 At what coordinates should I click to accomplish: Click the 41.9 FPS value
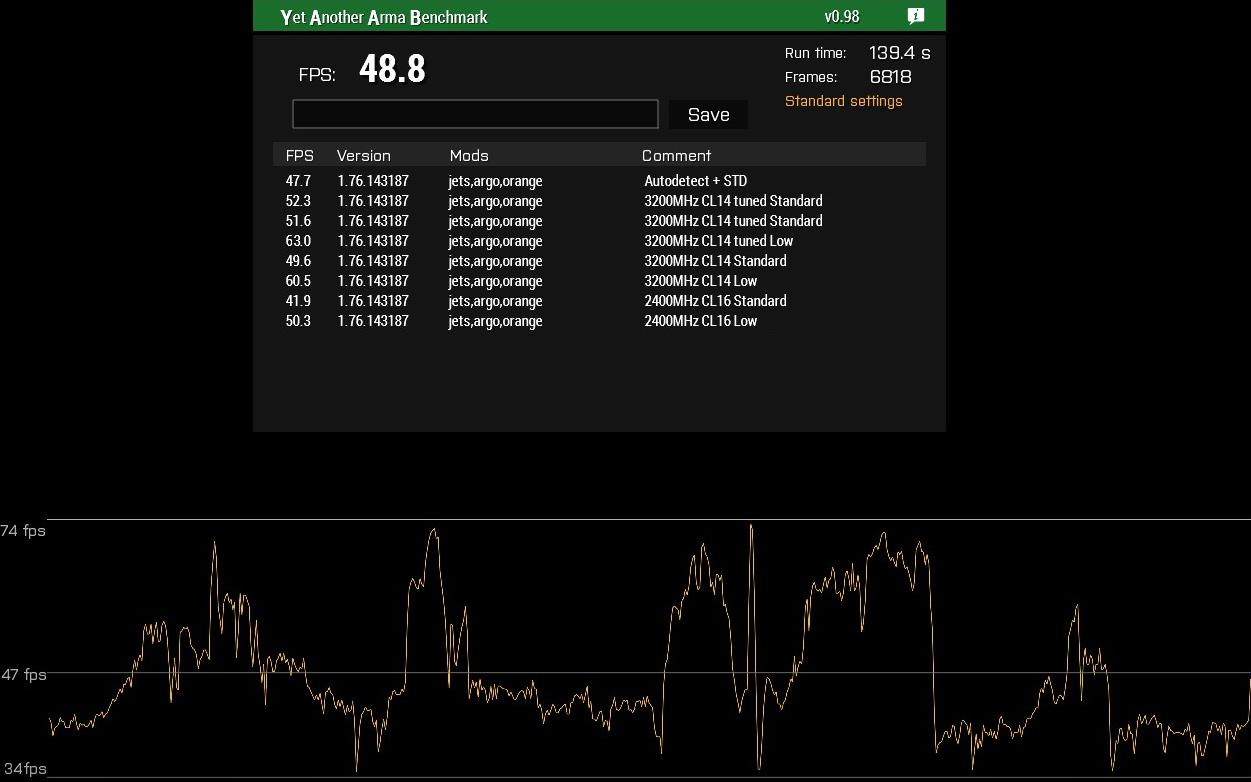(x=298, y=301)
